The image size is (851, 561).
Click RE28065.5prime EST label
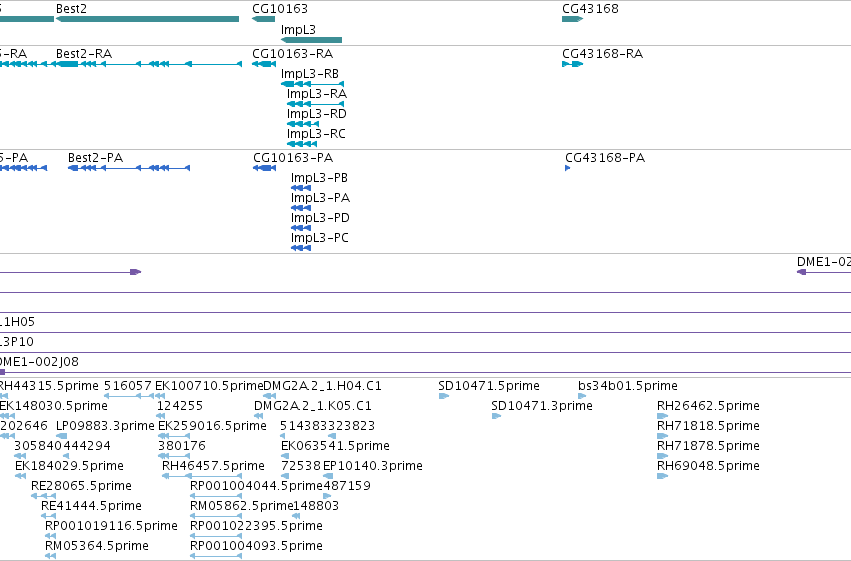[x=81, y=486]
